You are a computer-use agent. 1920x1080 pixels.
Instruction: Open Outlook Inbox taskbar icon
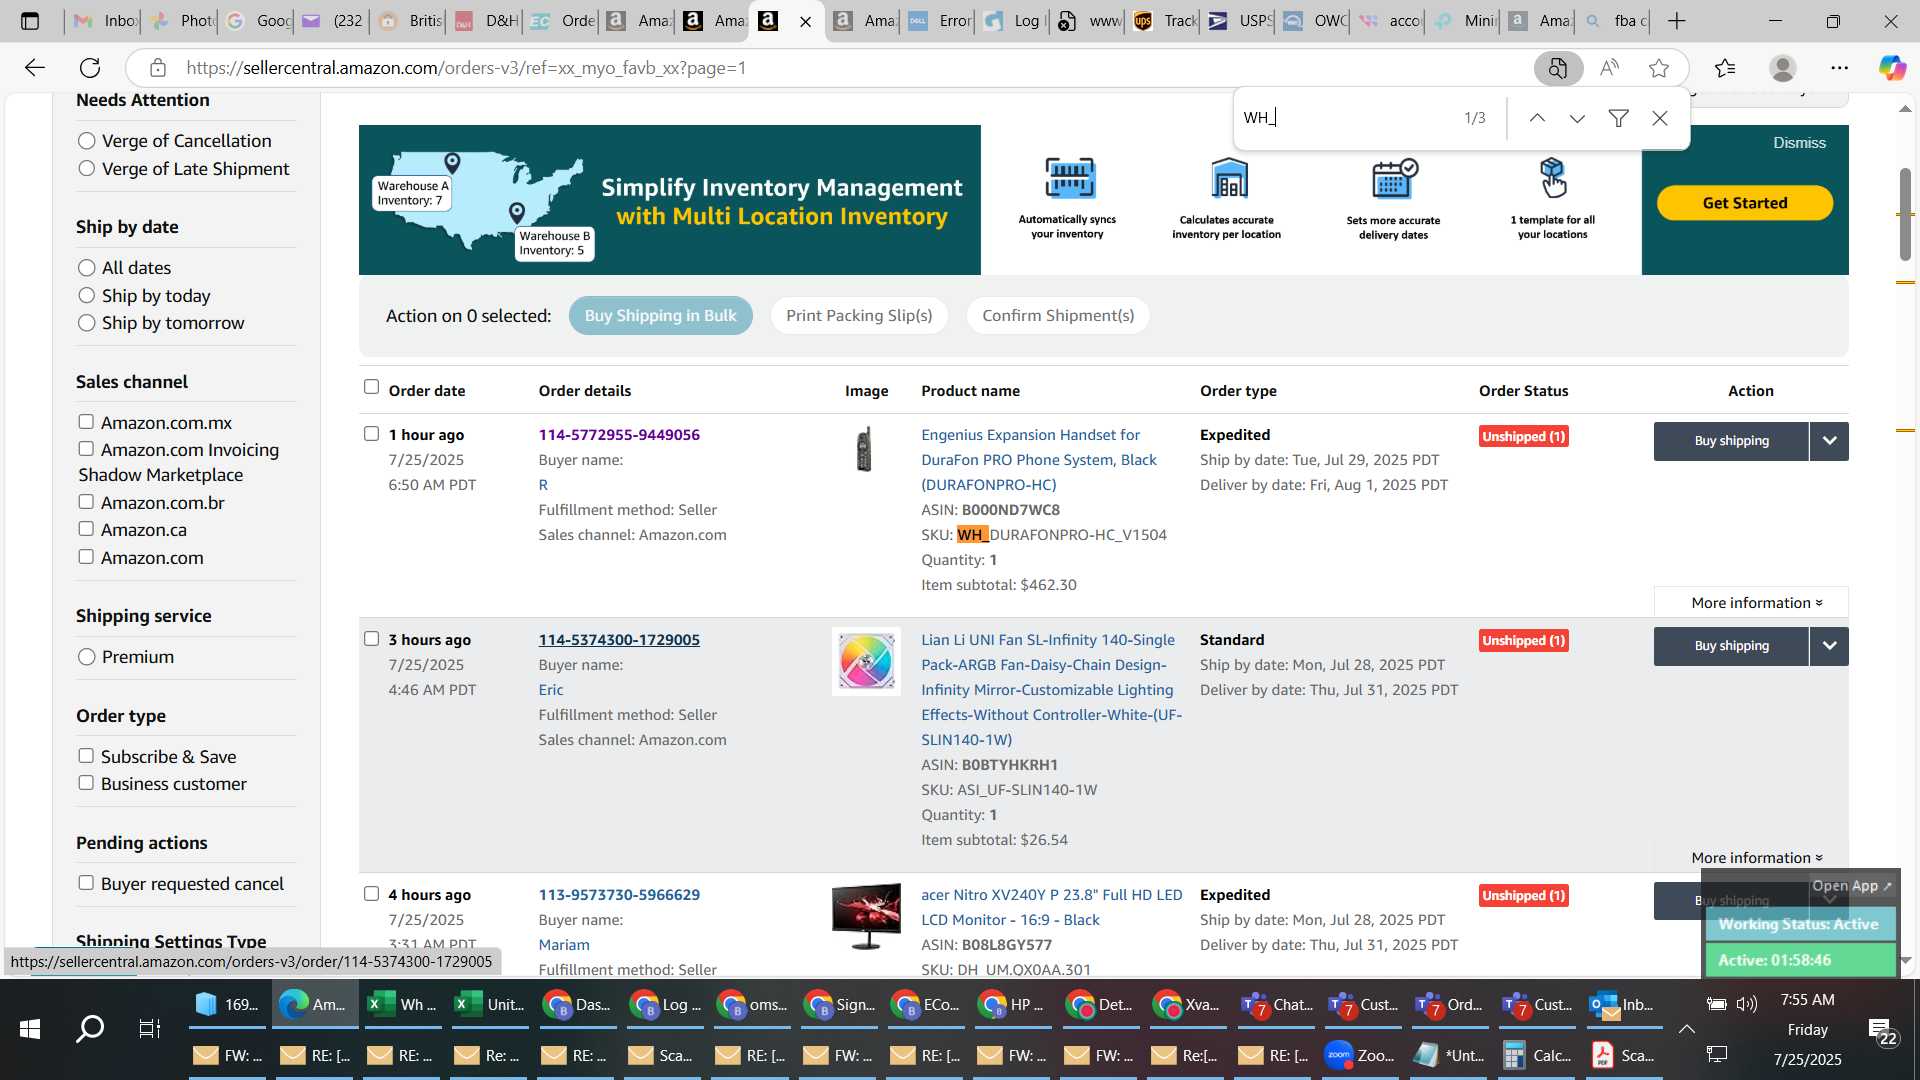point(1622,1004)
